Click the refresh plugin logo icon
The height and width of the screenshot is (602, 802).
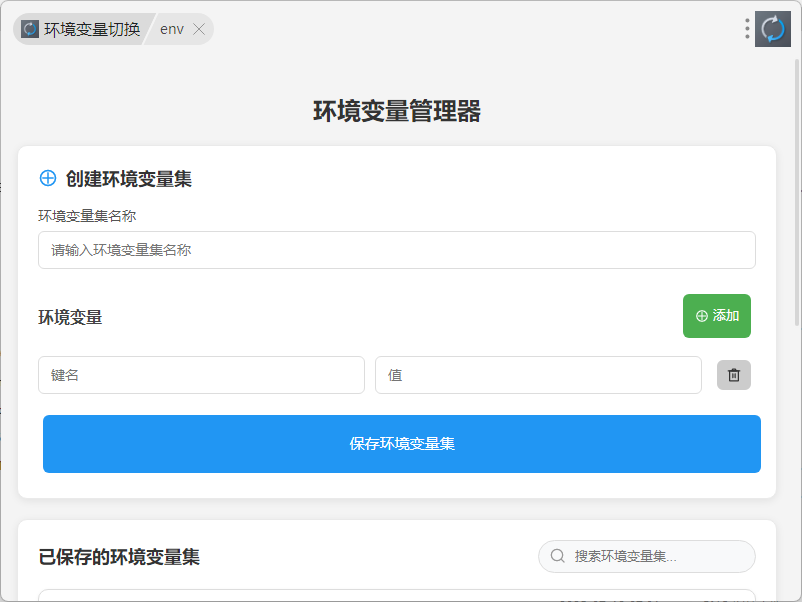pos(773,29)
